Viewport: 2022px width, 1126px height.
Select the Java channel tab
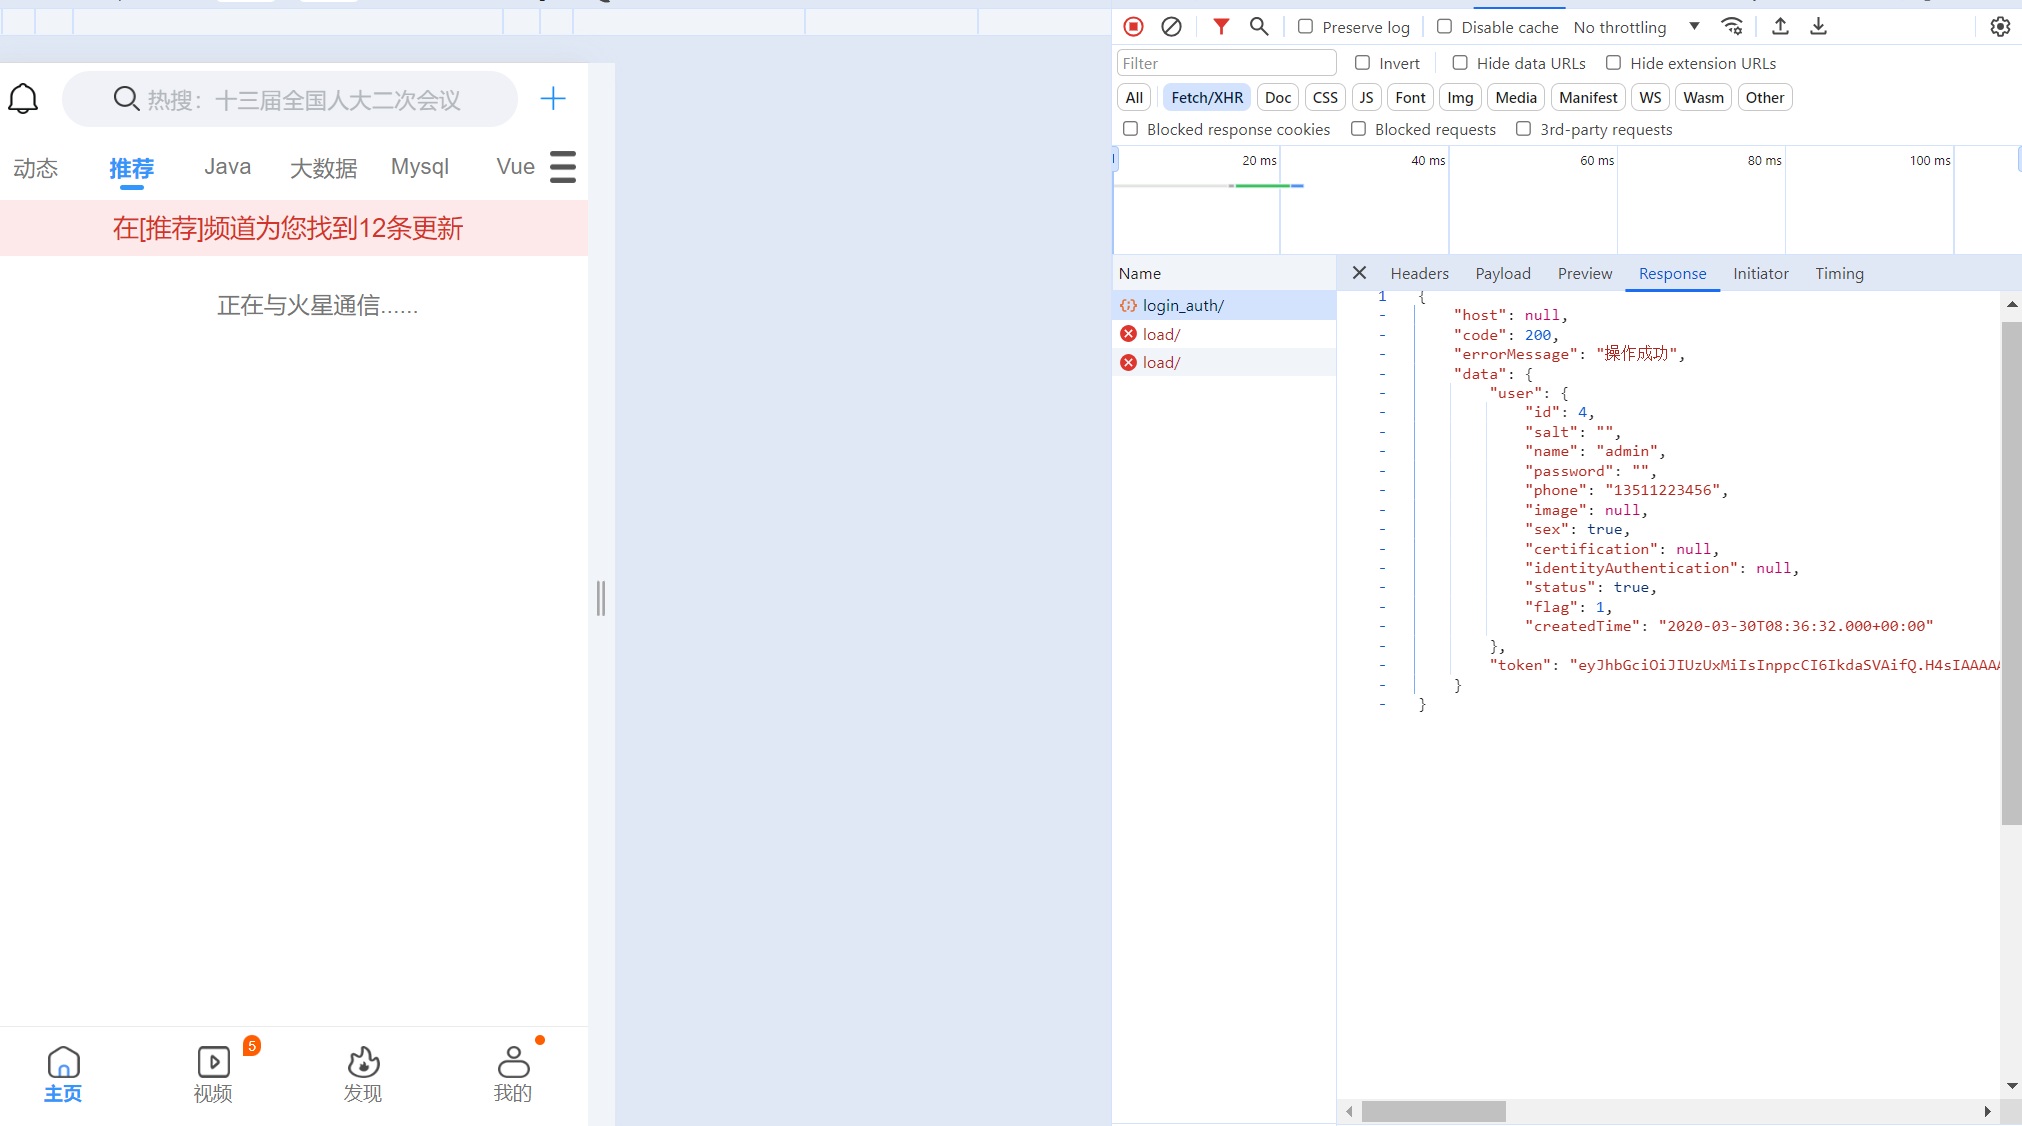pos(227,167)
